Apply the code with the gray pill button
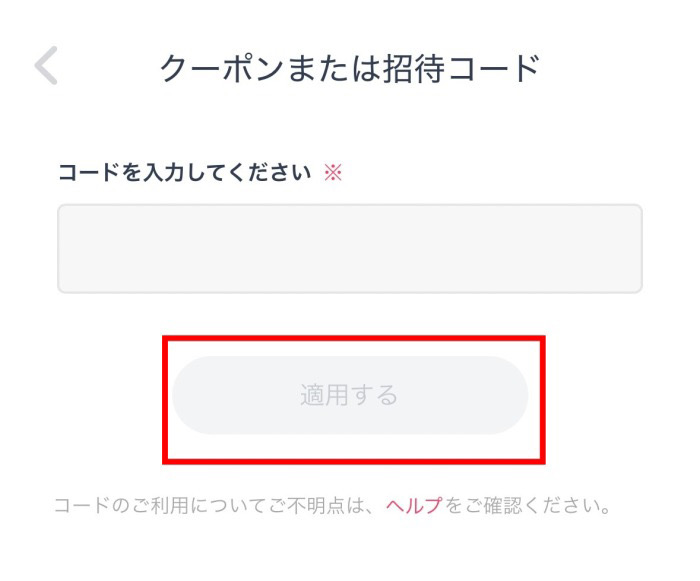700x581 pixels. click(x=349, y=395)
